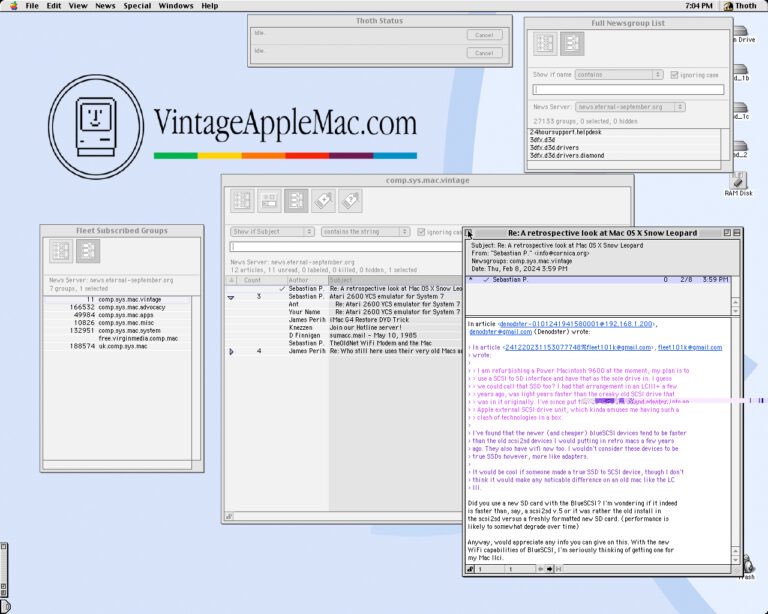Screen dimensions: 768x614
Task: Select the threaded list view icon in comp.sys.mac.vintage
Action: click(x=296, y=201)
